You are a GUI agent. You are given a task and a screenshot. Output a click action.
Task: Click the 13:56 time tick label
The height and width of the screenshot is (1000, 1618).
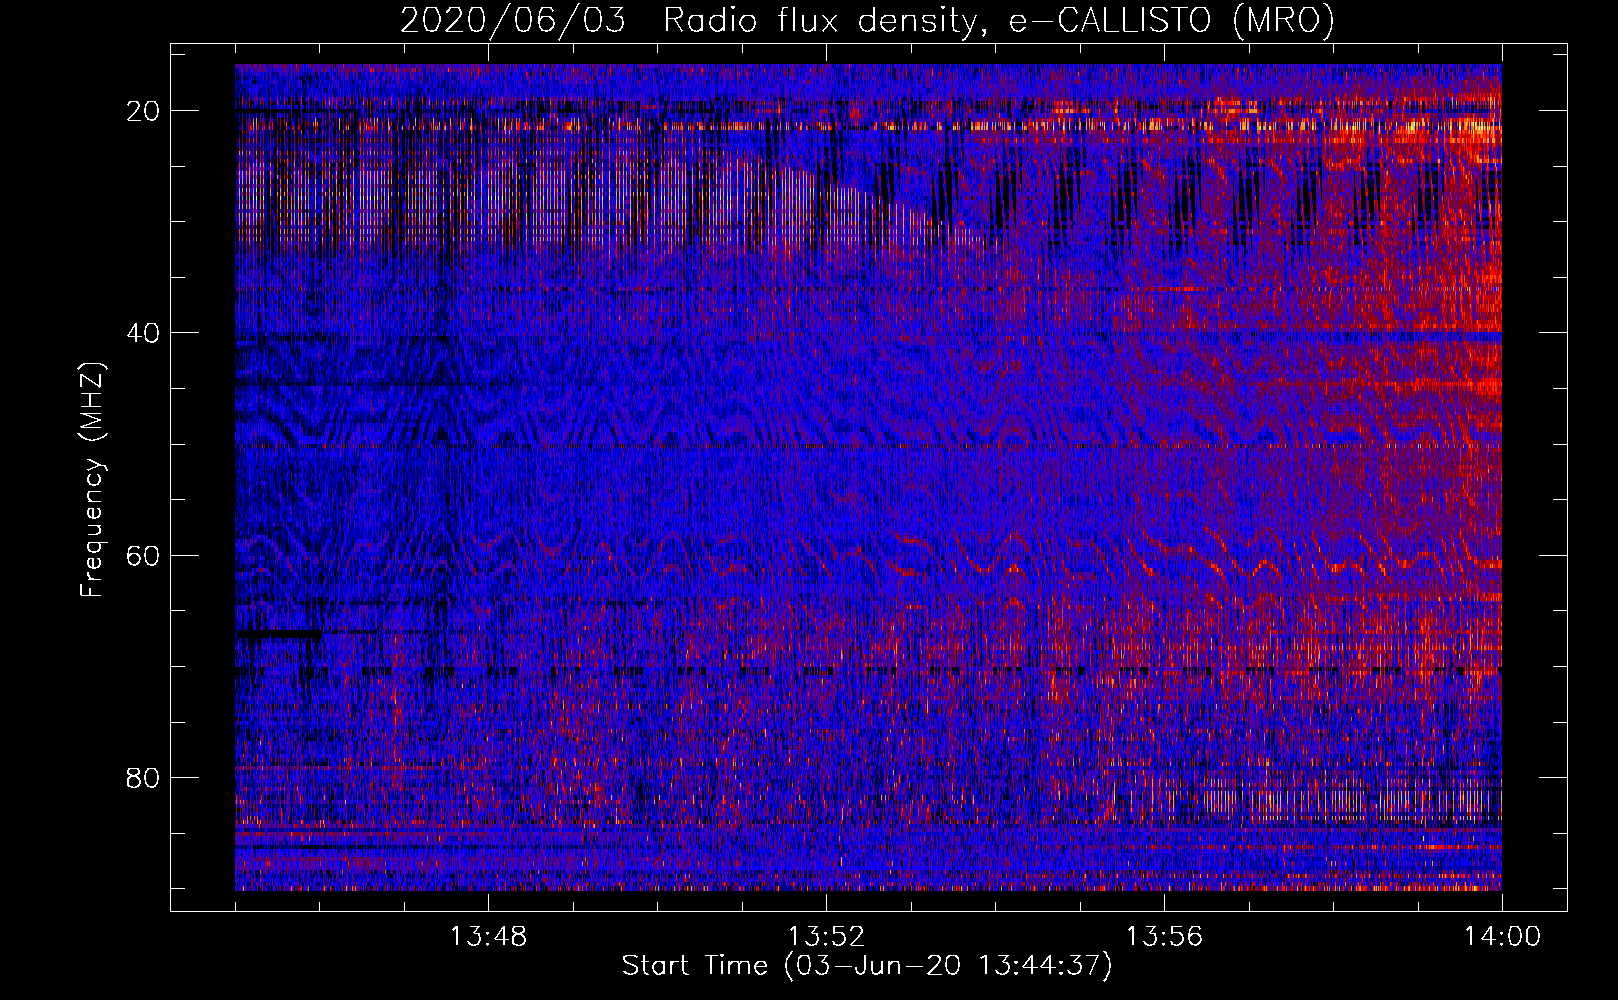(1164, 937)
